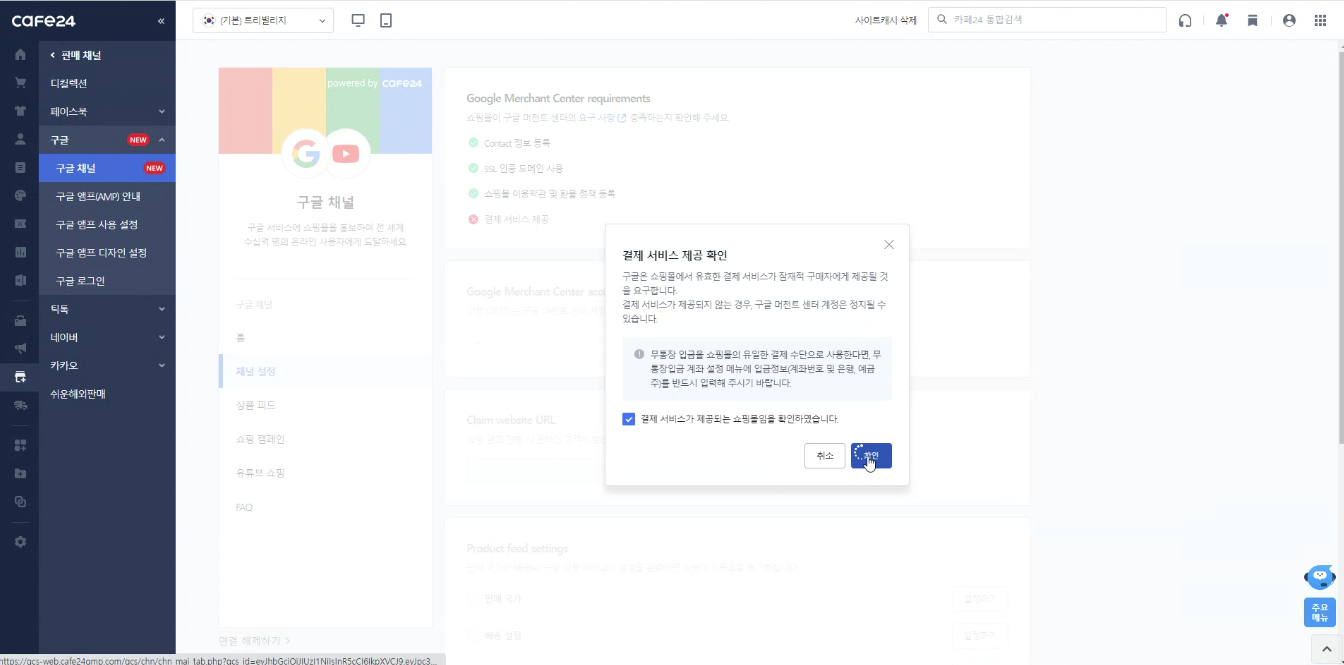
Task: Close the 결제 서비스 제공 확인 dialog
Action: coord(889,244)
